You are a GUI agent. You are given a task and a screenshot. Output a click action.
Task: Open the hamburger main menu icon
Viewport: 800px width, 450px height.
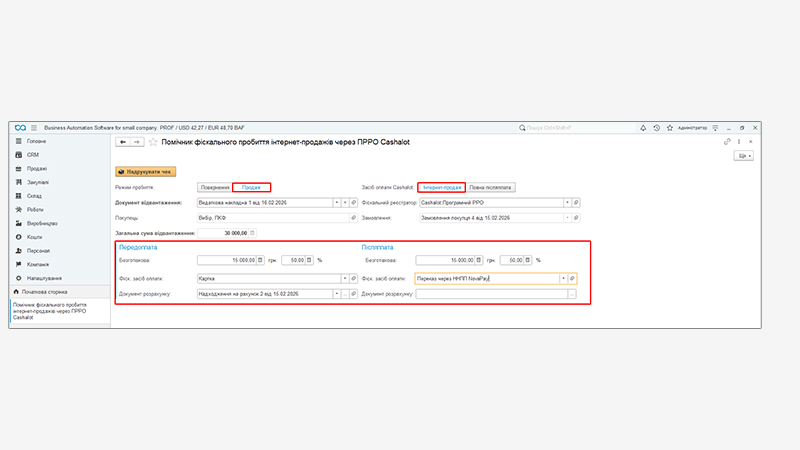[x=34, y=128]
